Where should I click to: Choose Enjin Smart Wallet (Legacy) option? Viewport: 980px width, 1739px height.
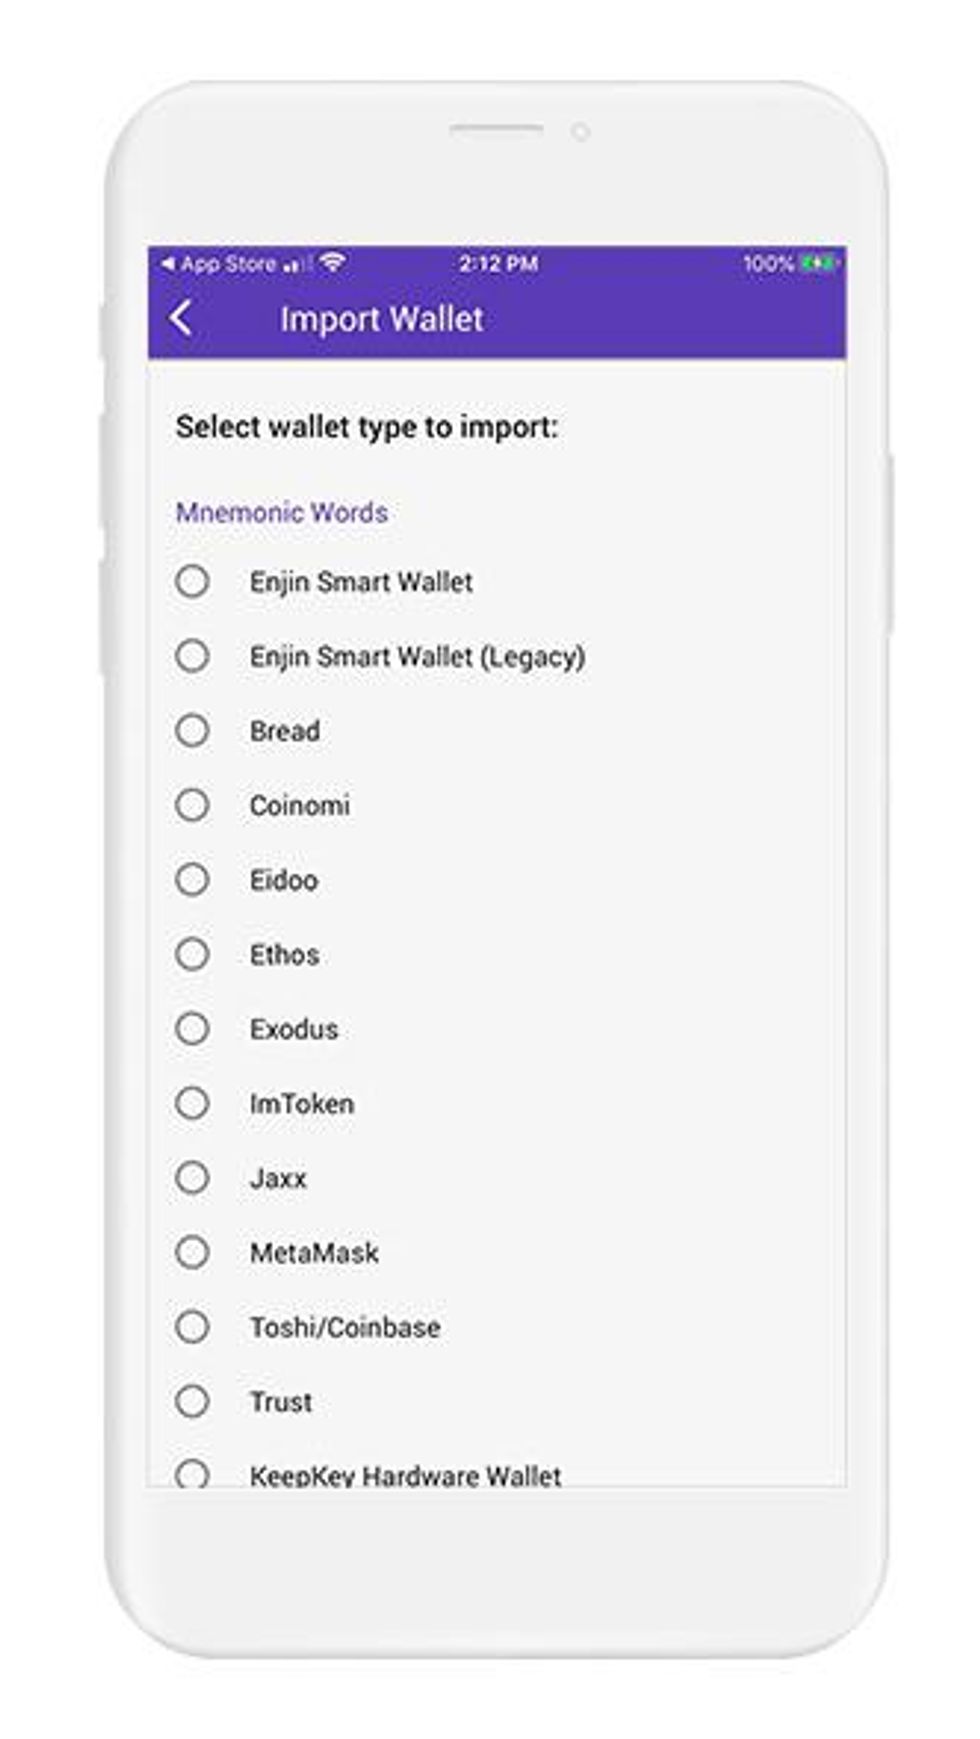pos(192,657)
